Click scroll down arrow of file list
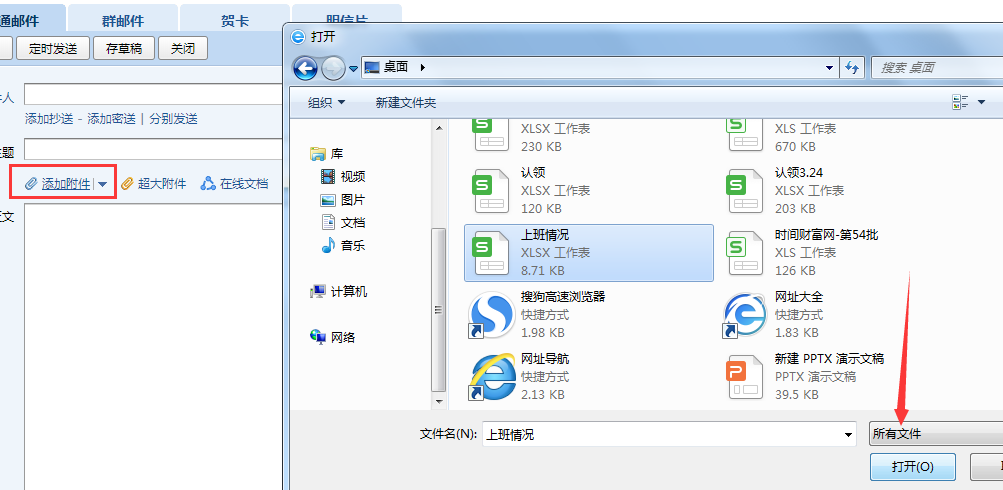 [439, 402]
